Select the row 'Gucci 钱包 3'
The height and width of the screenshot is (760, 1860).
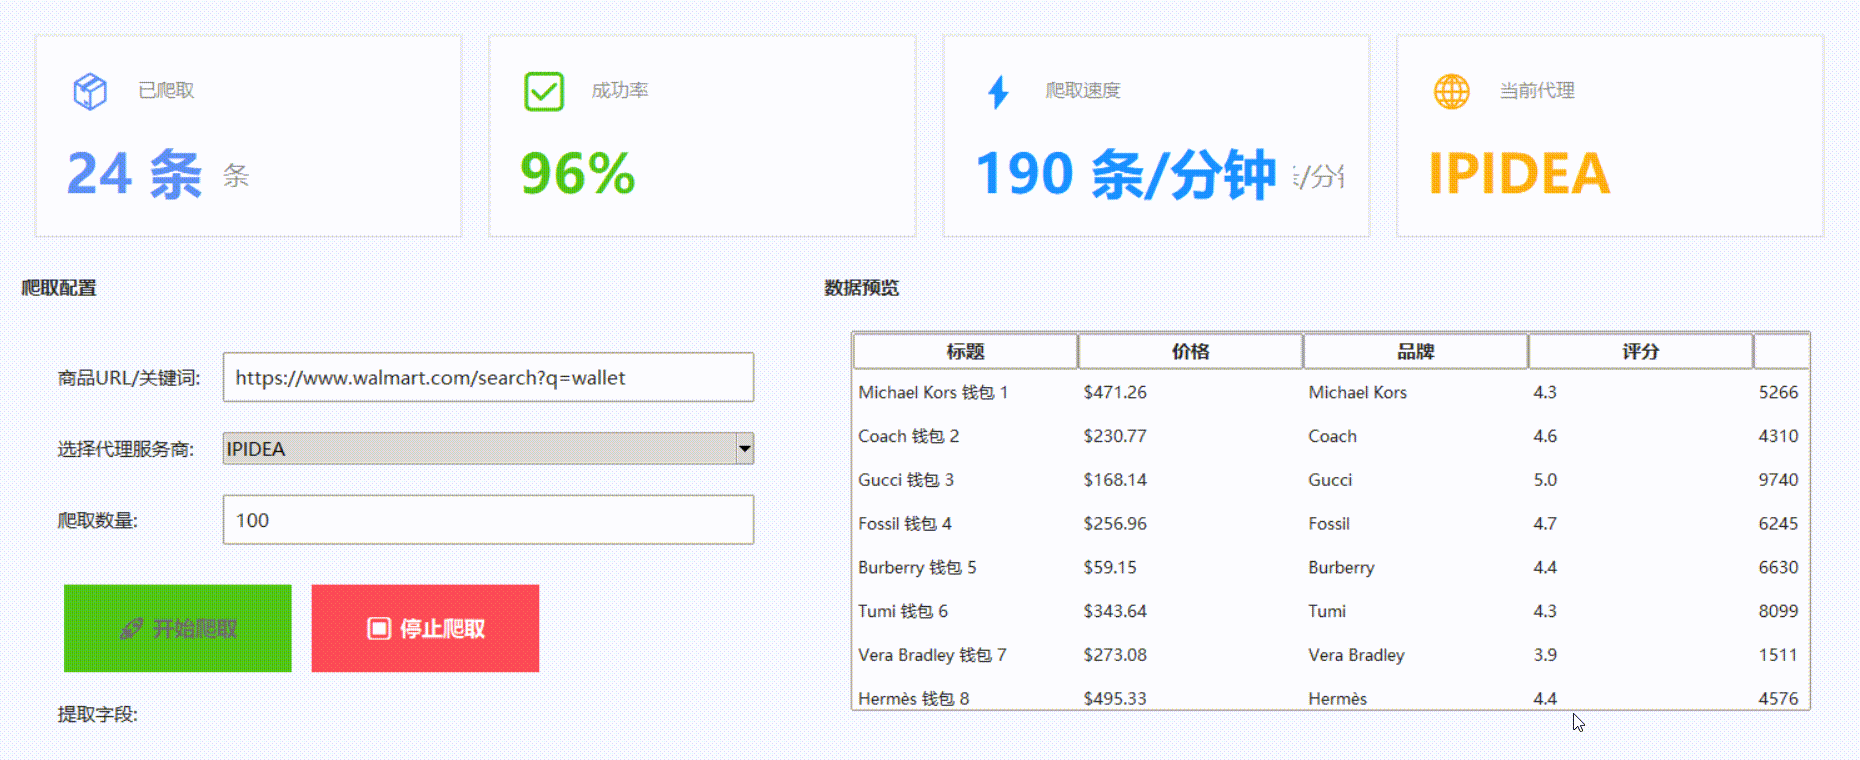[x=1331, y=480]
